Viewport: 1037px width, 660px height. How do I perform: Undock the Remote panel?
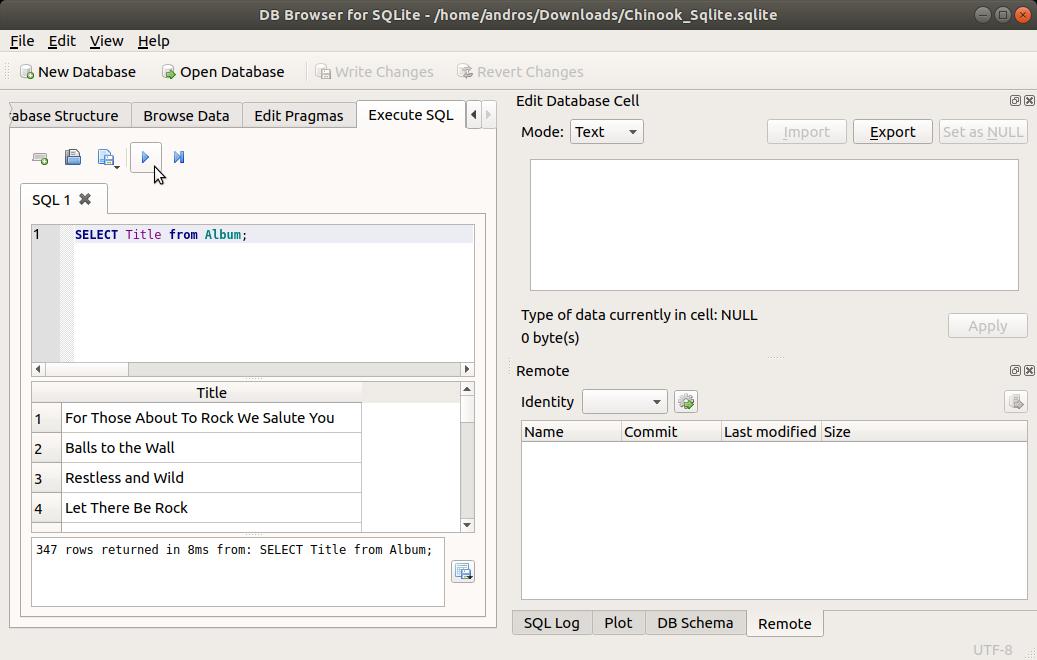click(1015, 370)
